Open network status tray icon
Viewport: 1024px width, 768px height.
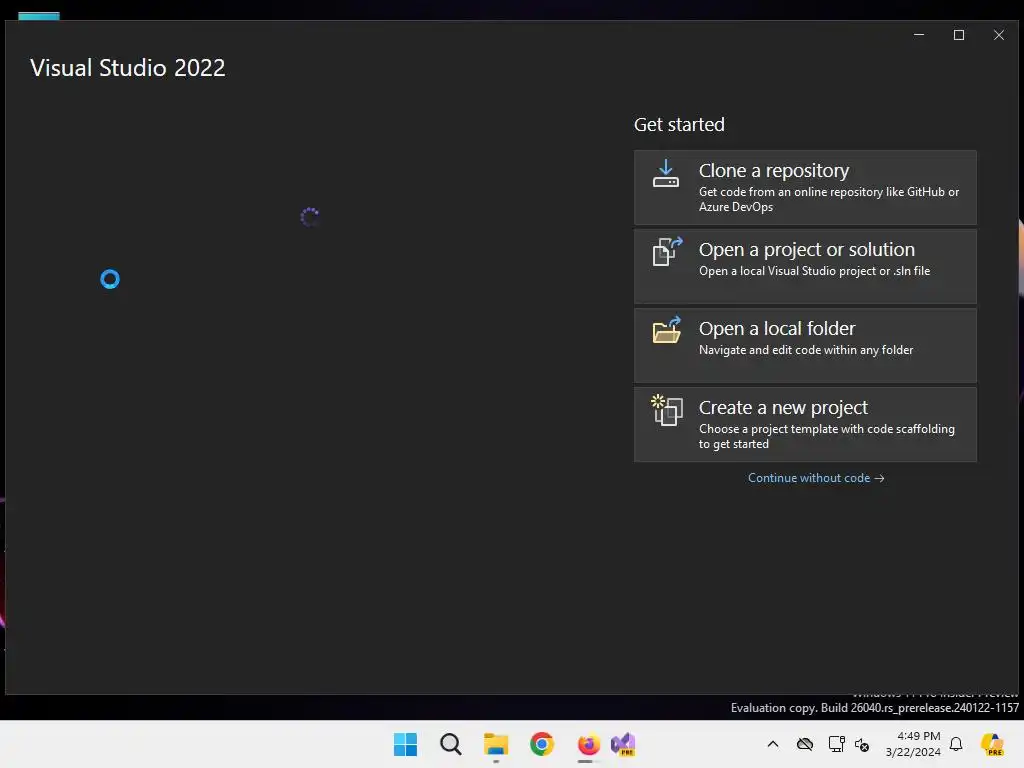[x=836, y=744]
